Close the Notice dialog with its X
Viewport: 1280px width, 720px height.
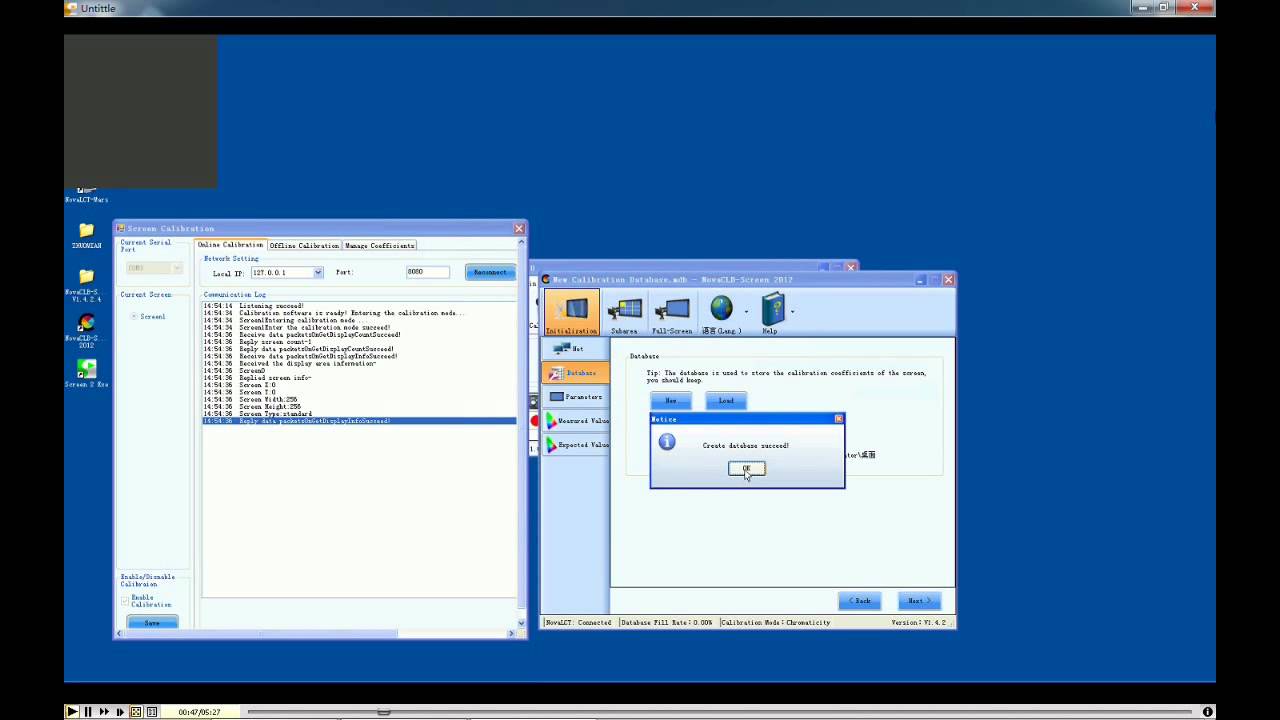click(838, 419)
